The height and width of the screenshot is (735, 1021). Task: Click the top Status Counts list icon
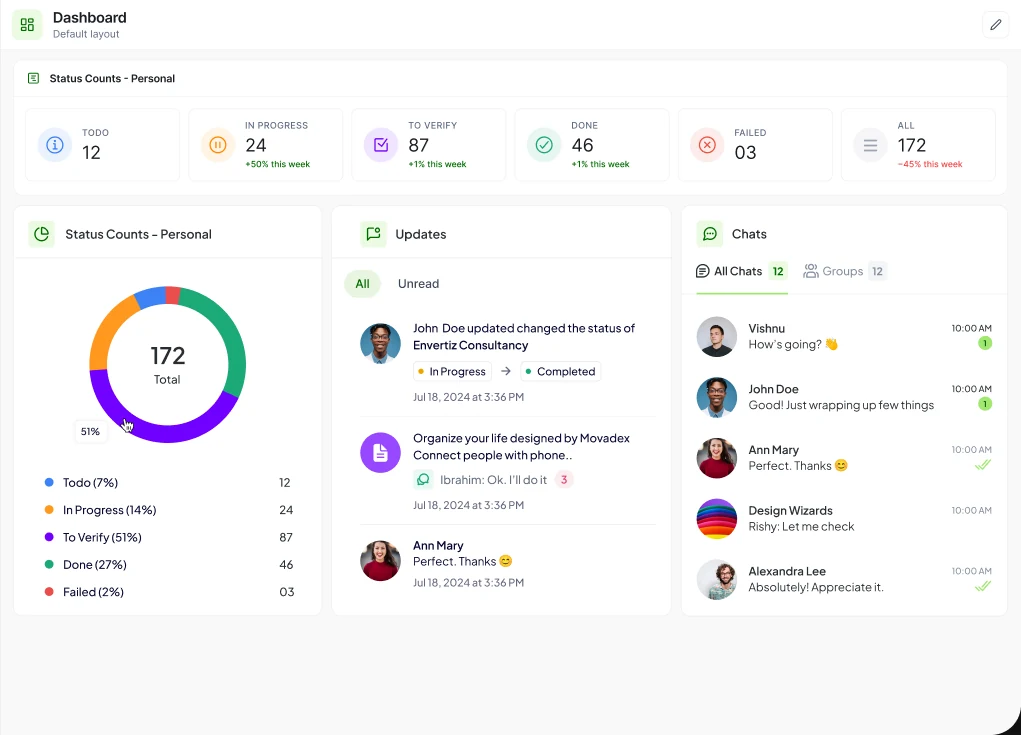[33, 78]
